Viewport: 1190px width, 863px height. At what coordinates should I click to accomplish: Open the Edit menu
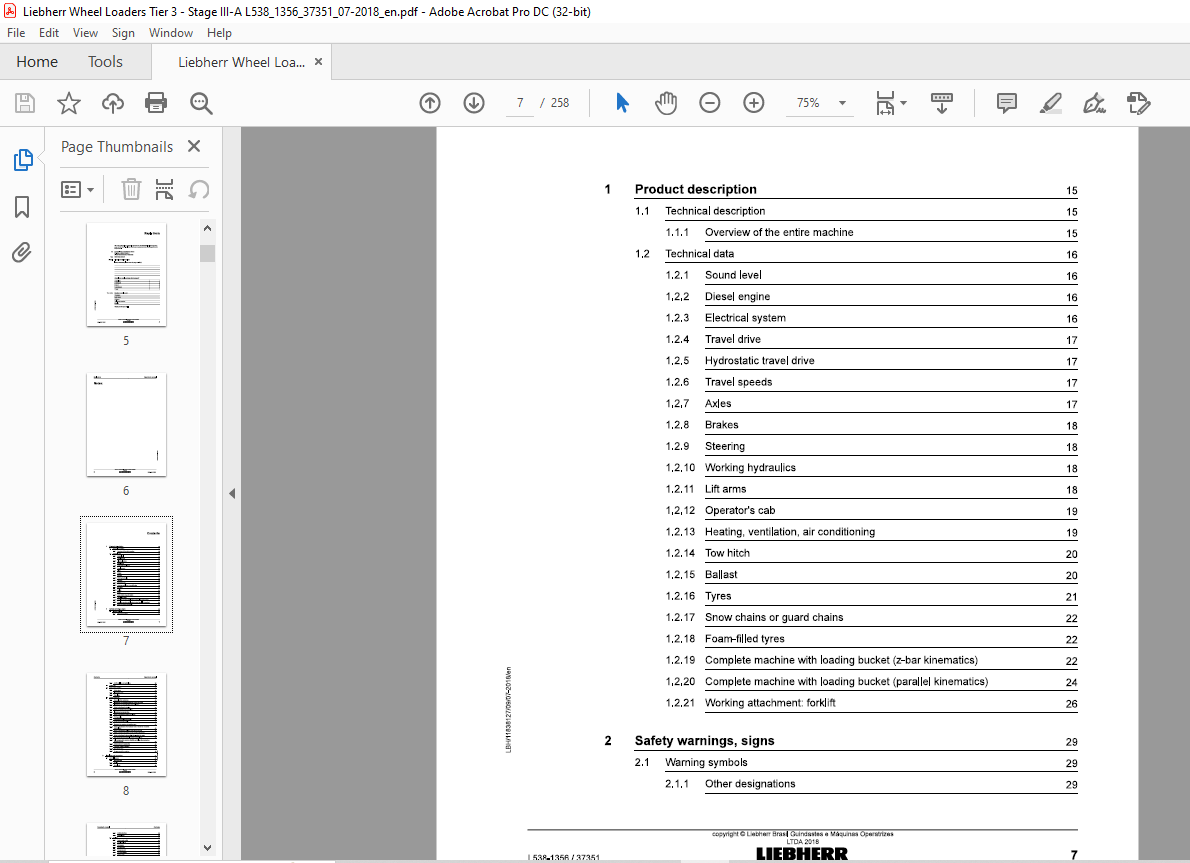pyautogui.click(x=49, y=33)
